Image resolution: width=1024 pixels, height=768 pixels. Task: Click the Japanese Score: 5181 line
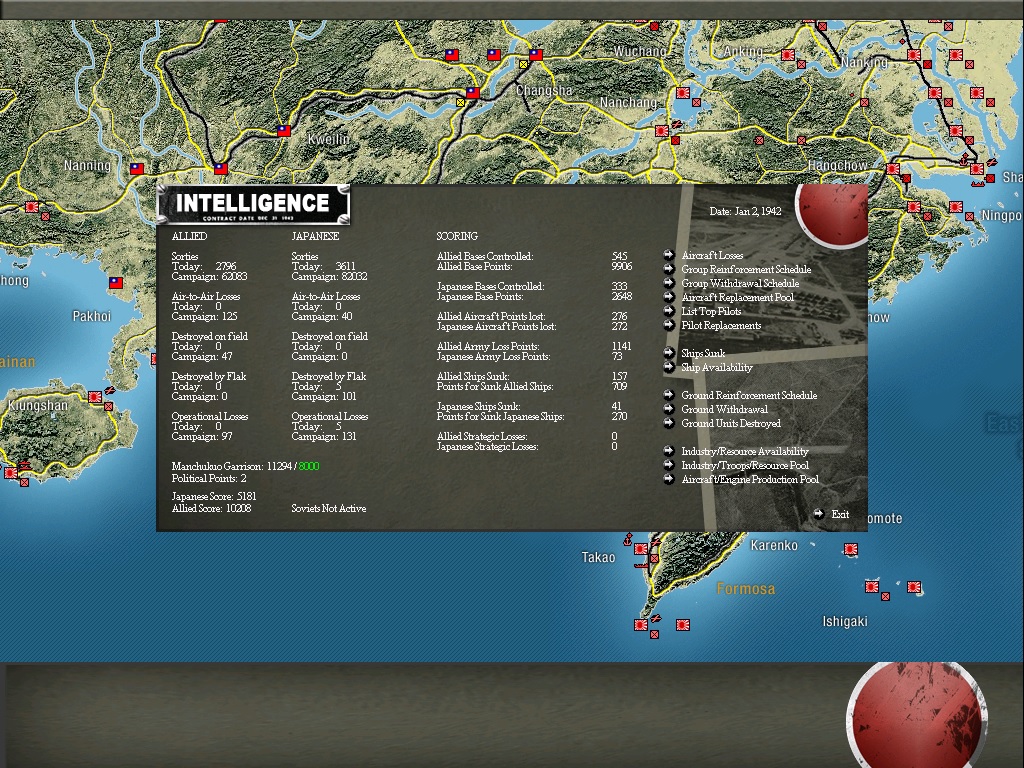coord(214,496)
